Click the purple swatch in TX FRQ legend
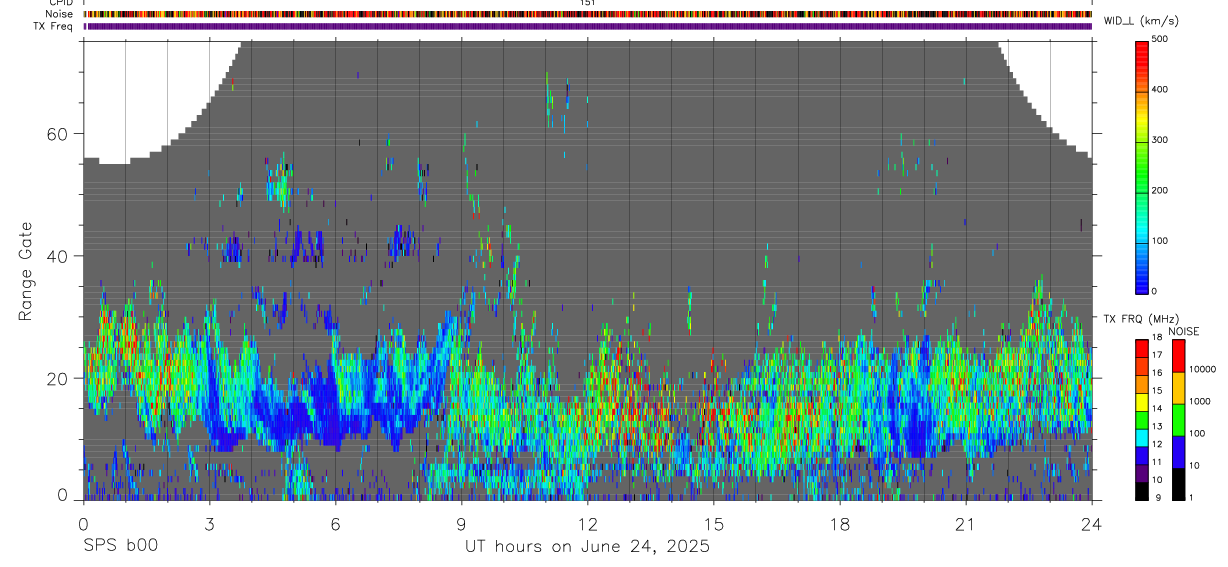 [x=1142, y=472]
